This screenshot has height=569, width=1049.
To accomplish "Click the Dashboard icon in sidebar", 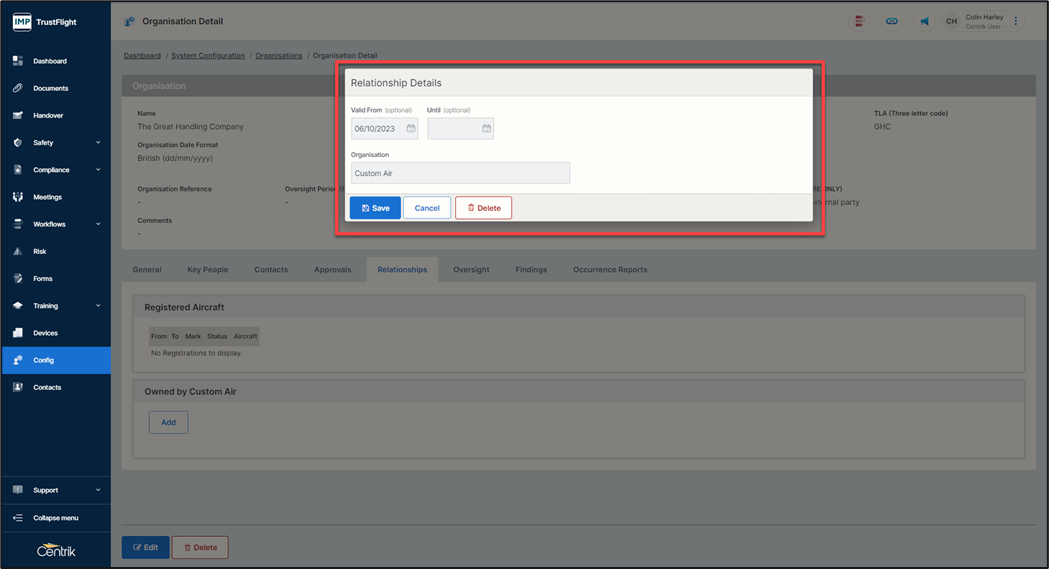I will tap(18, 61).
